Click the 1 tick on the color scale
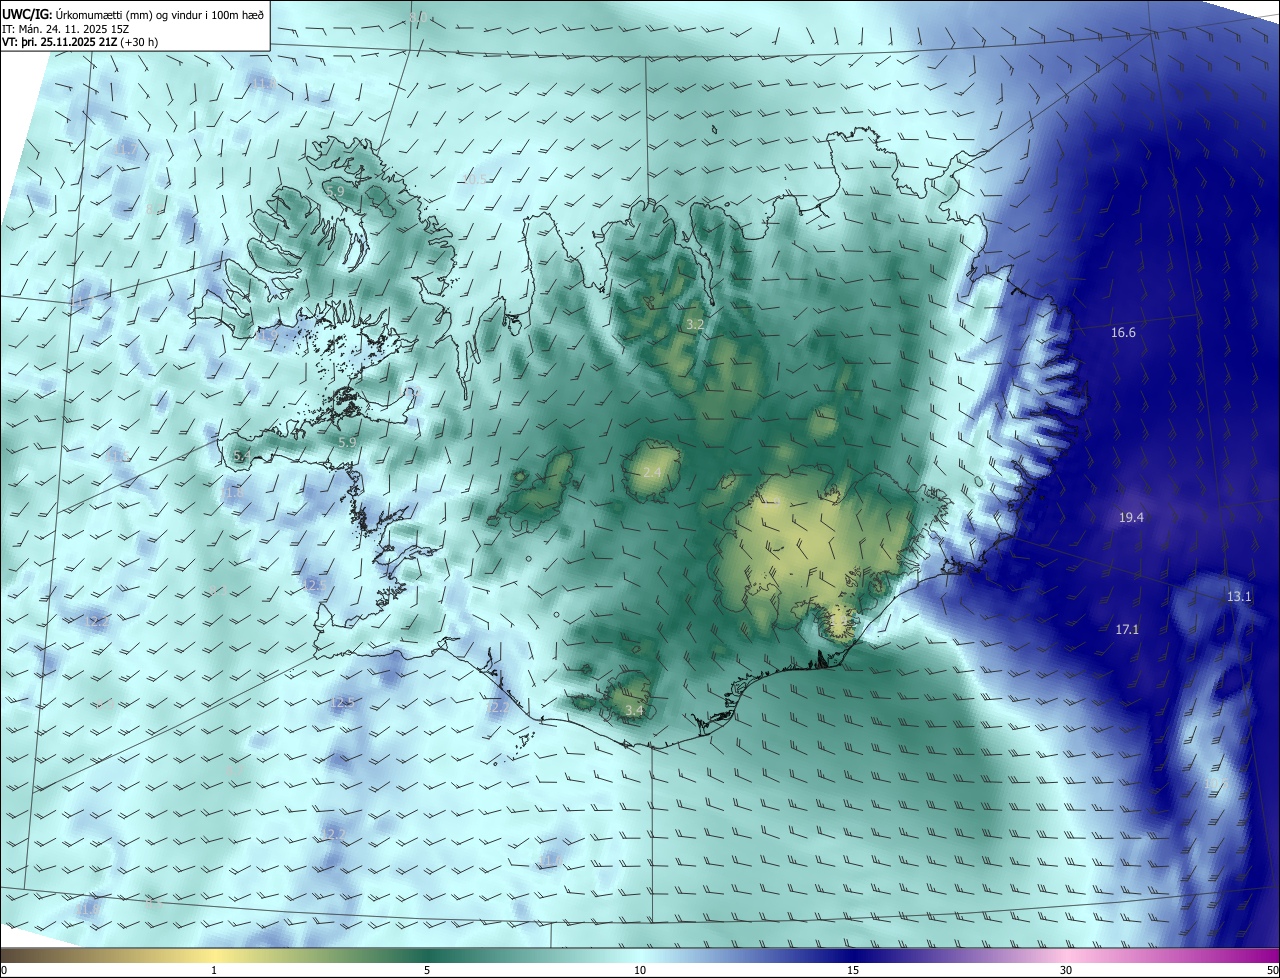This screenshot has width=1280, height=978. [214, 970]
